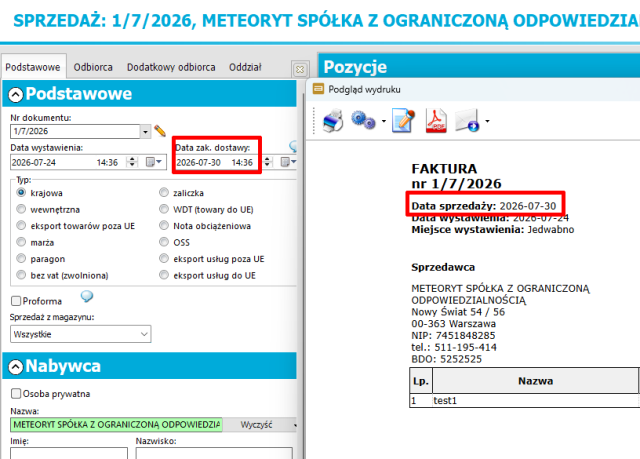Click the Imię input field
This screenshot has height=459, width=640.
[x=69, y=453]
